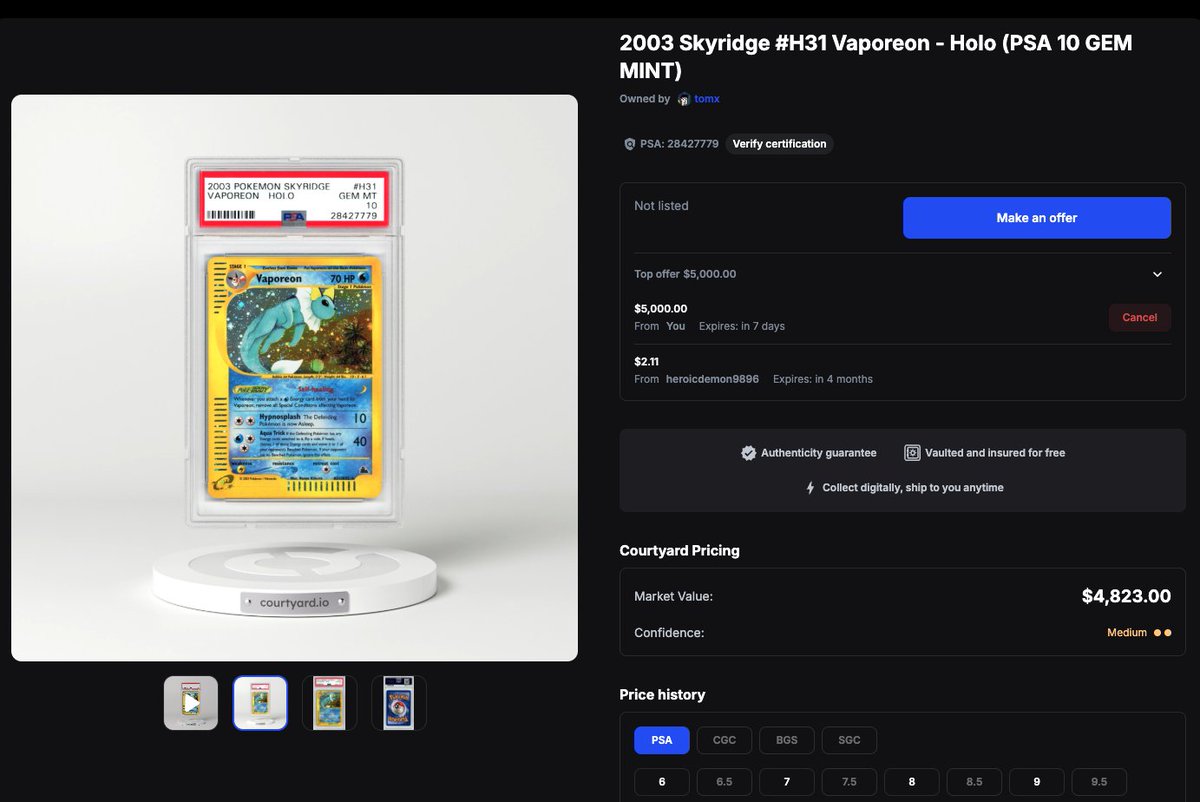Image resolution: width=1200 pixels, height=802 pixels.
Task: Choose grade 9.5 filter
Action: coord(1099,782)
